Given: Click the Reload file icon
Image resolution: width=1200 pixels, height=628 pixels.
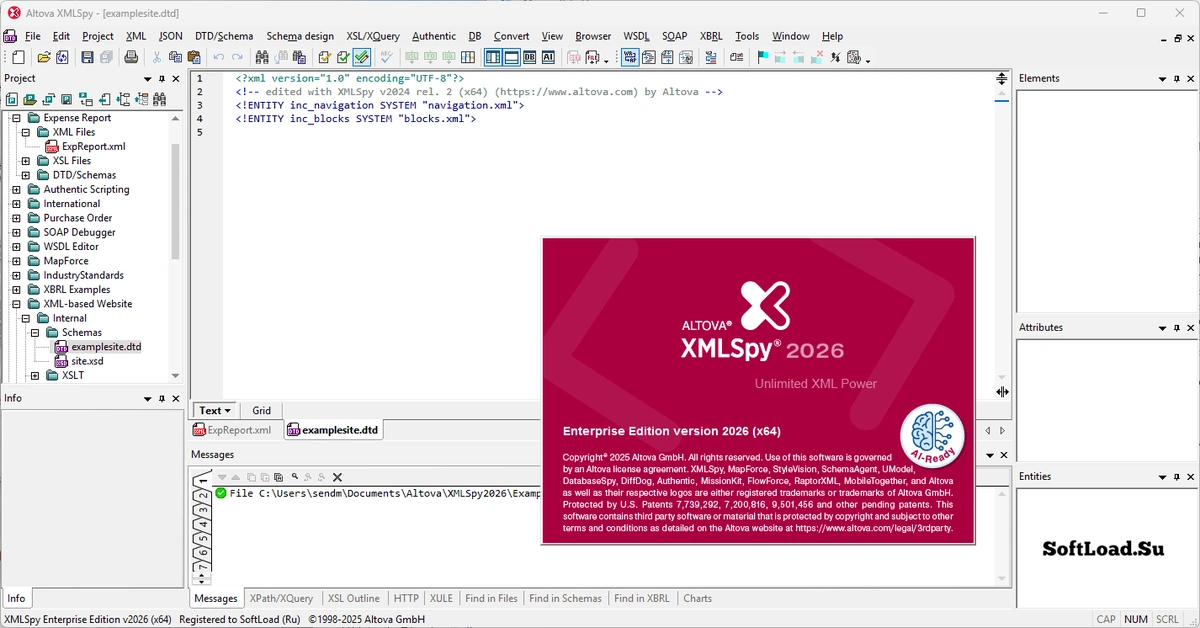Looking at the screenshot, I should pyautogui.click(x=62, y=58).
